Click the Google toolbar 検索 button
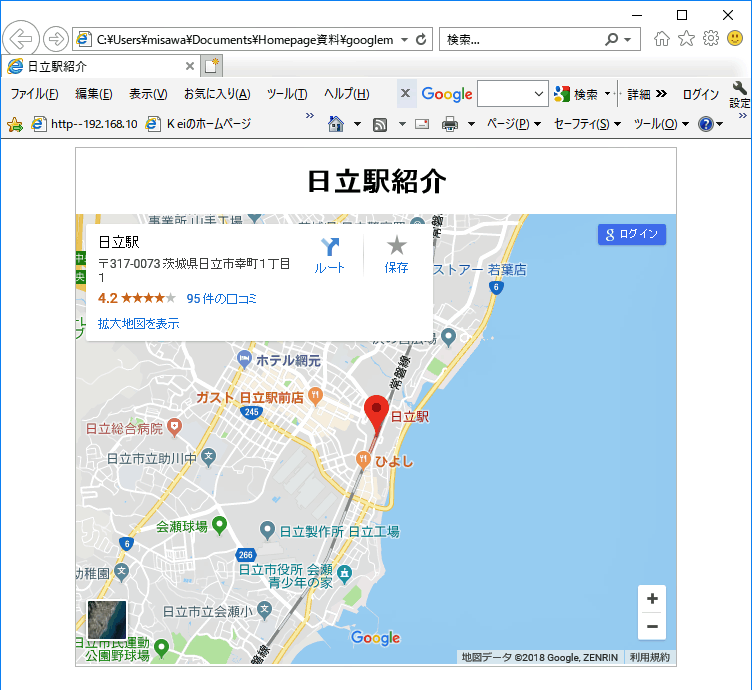 [x=576, y=94]
